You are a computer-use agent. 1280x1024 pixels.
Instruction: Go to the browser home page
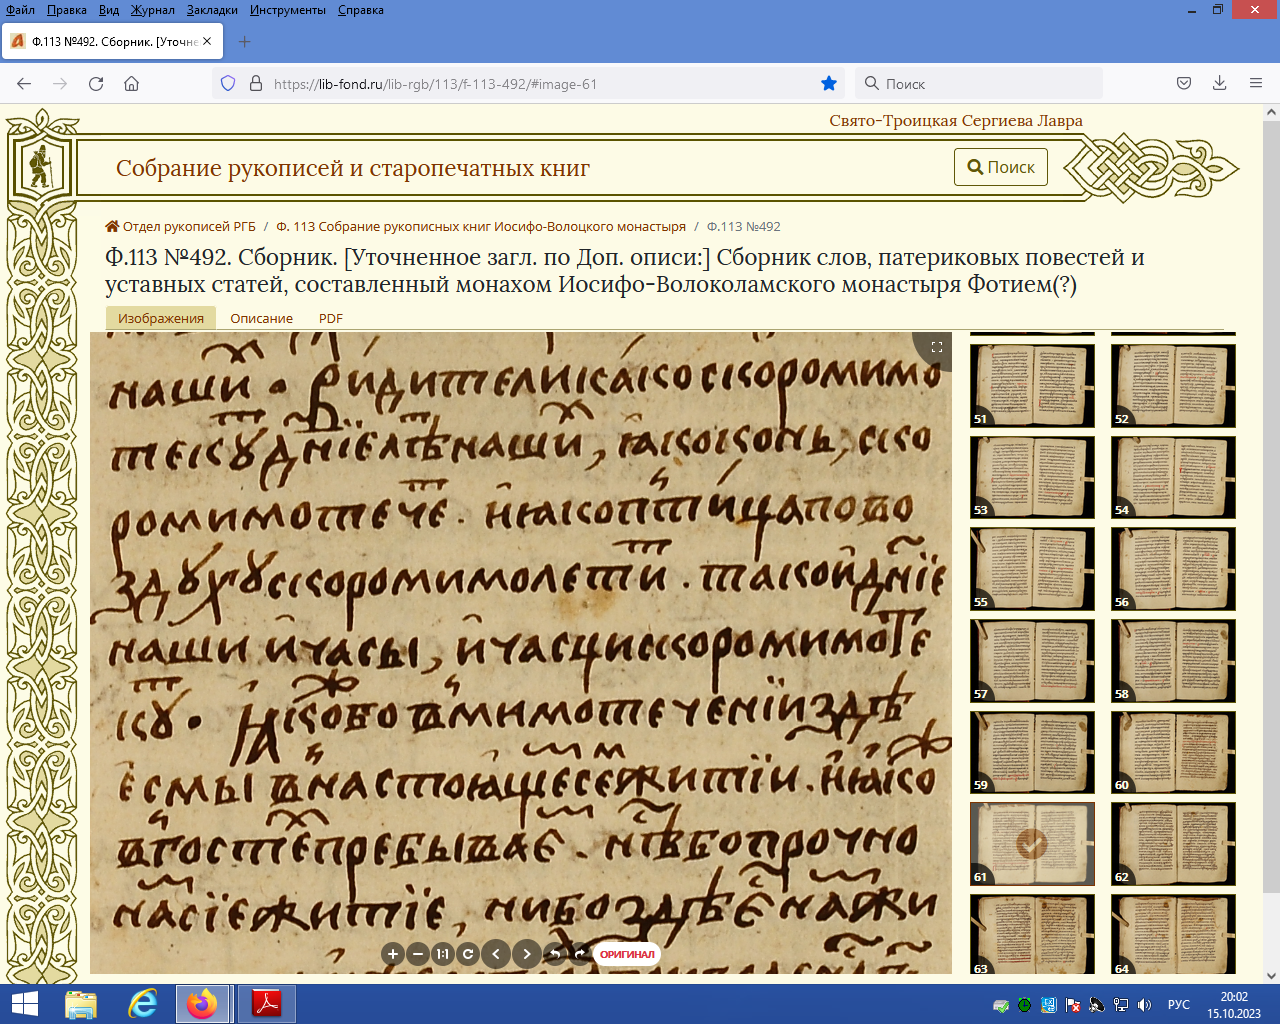click(131, 84)
